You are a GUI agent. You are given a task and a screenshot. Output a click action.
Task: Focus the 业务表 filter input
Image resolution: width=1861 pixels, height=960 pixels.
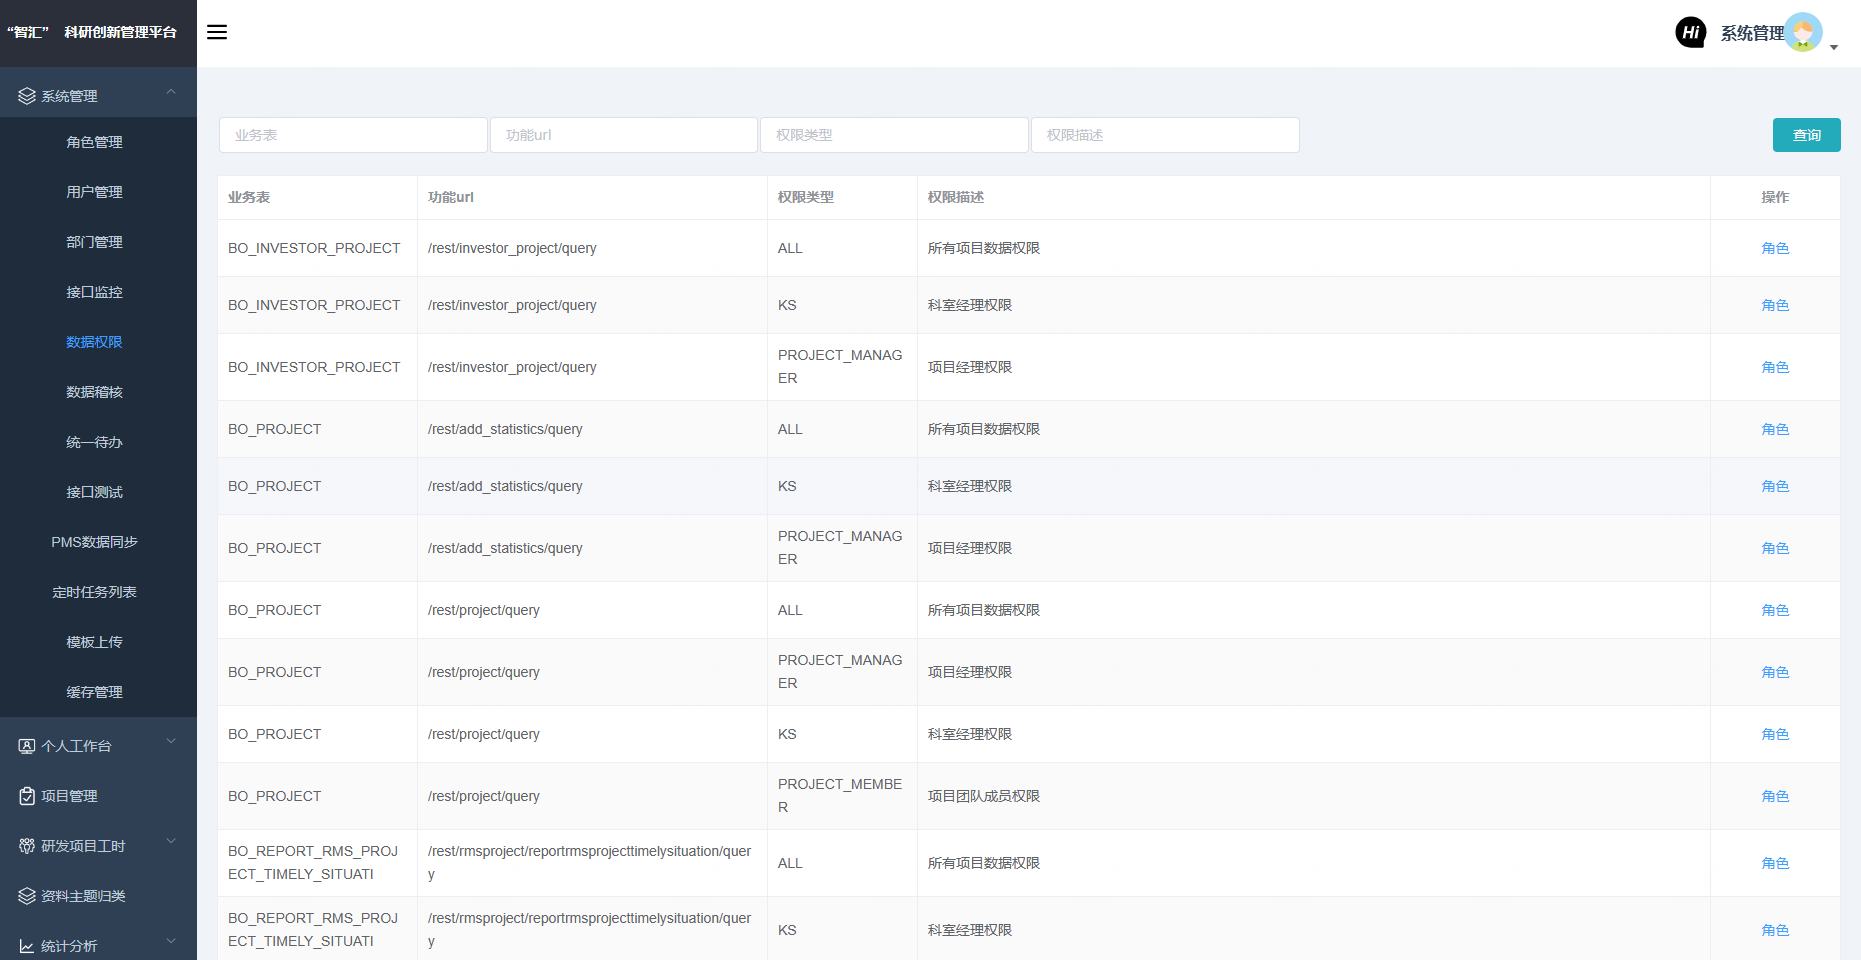point(353,135)
